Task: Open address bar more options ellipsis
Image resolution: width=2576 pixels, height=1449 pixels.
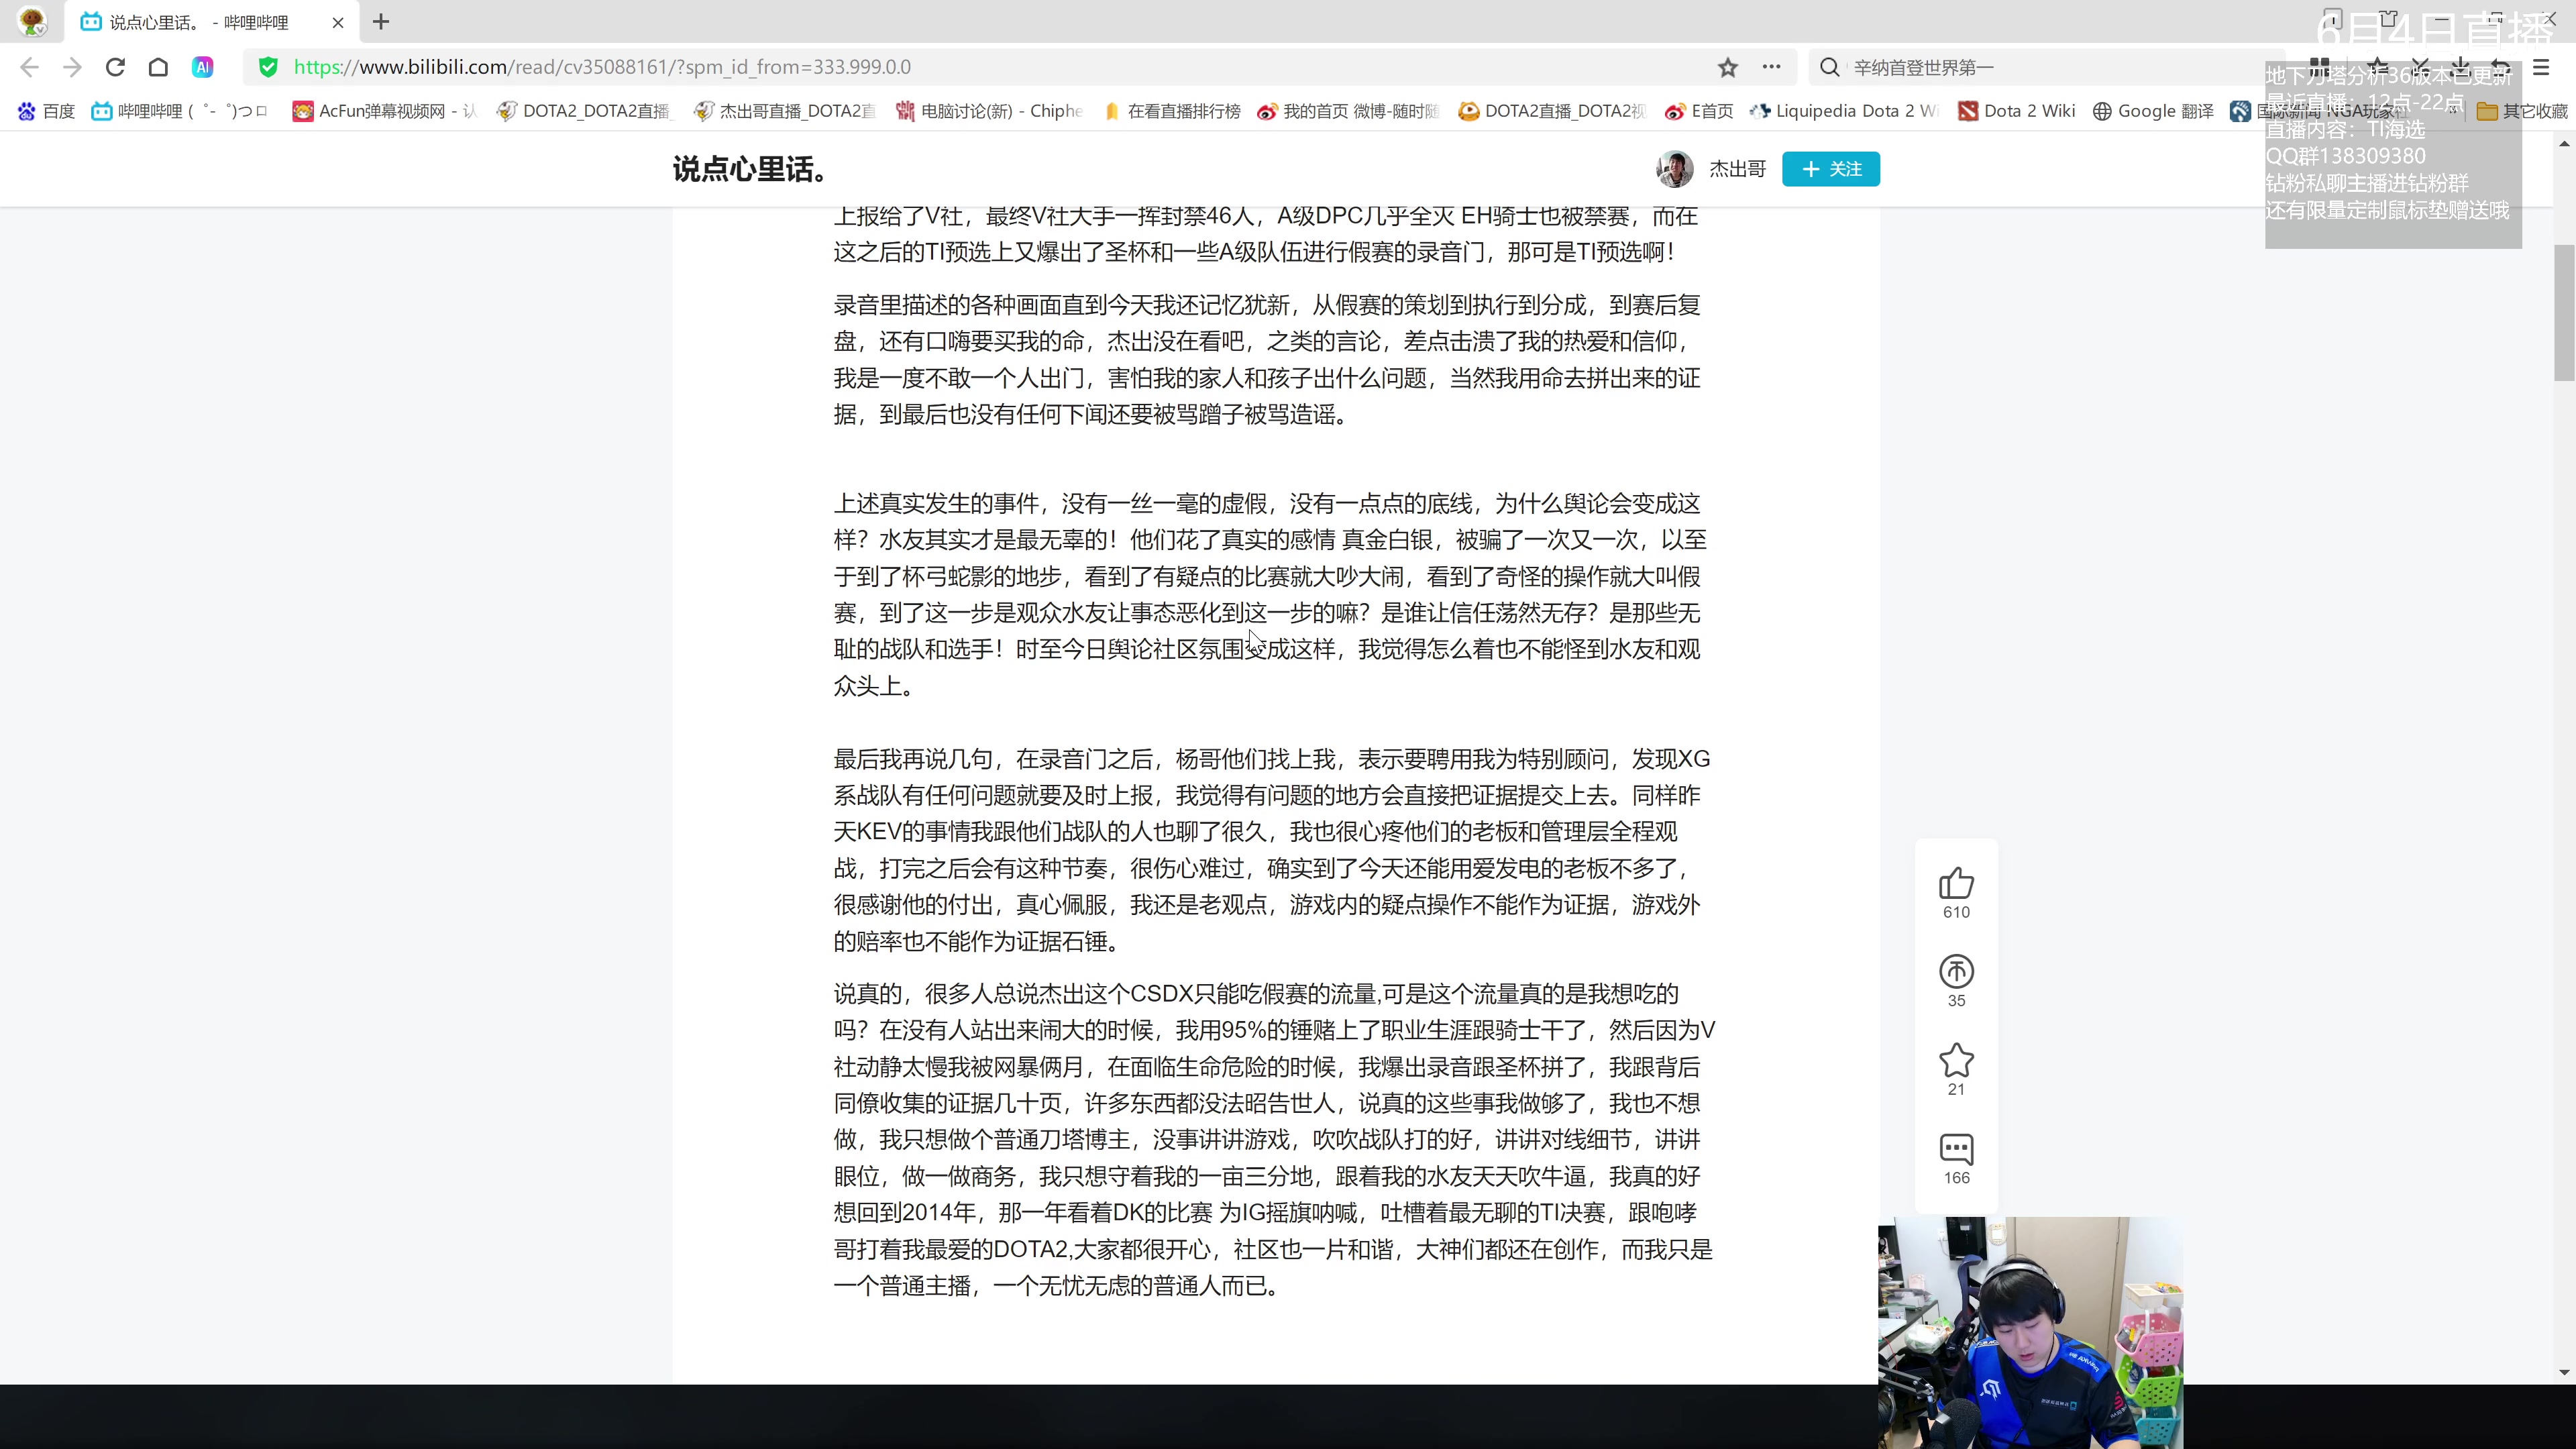Action: pyautogui.click(x=1771, y=67)
